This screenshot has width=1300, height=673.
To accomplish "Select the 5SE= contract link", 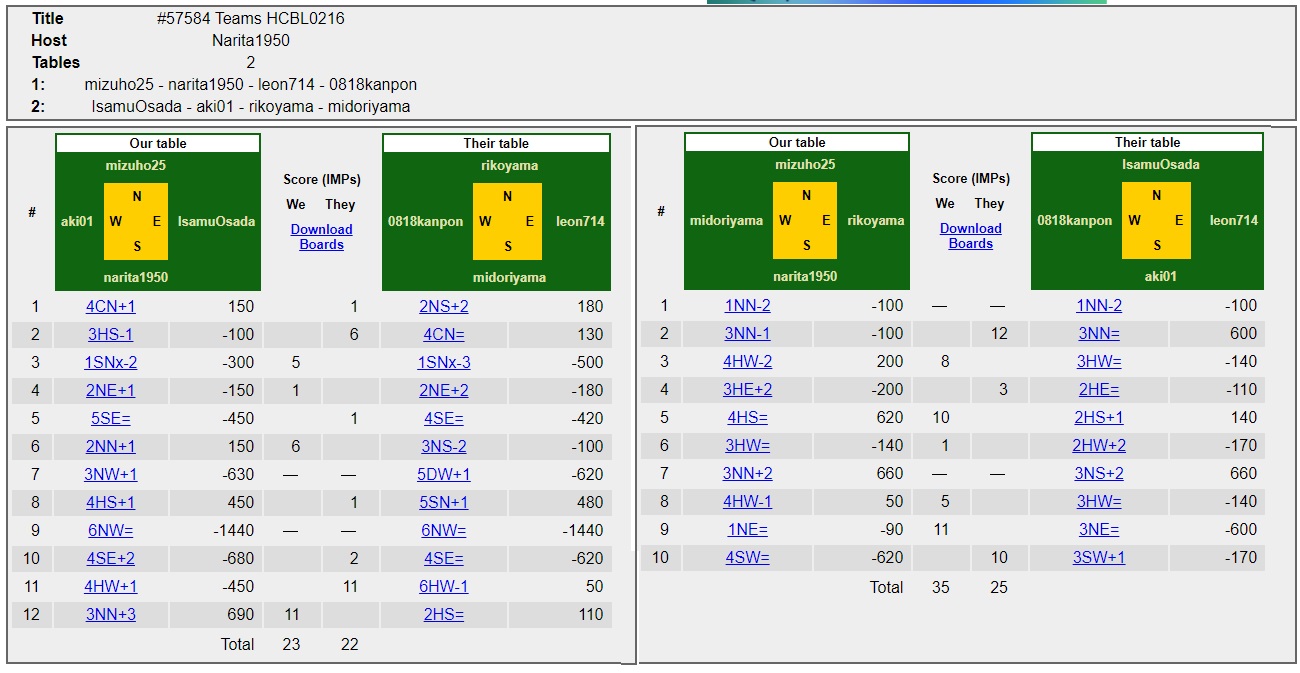I will coord(110,418).
